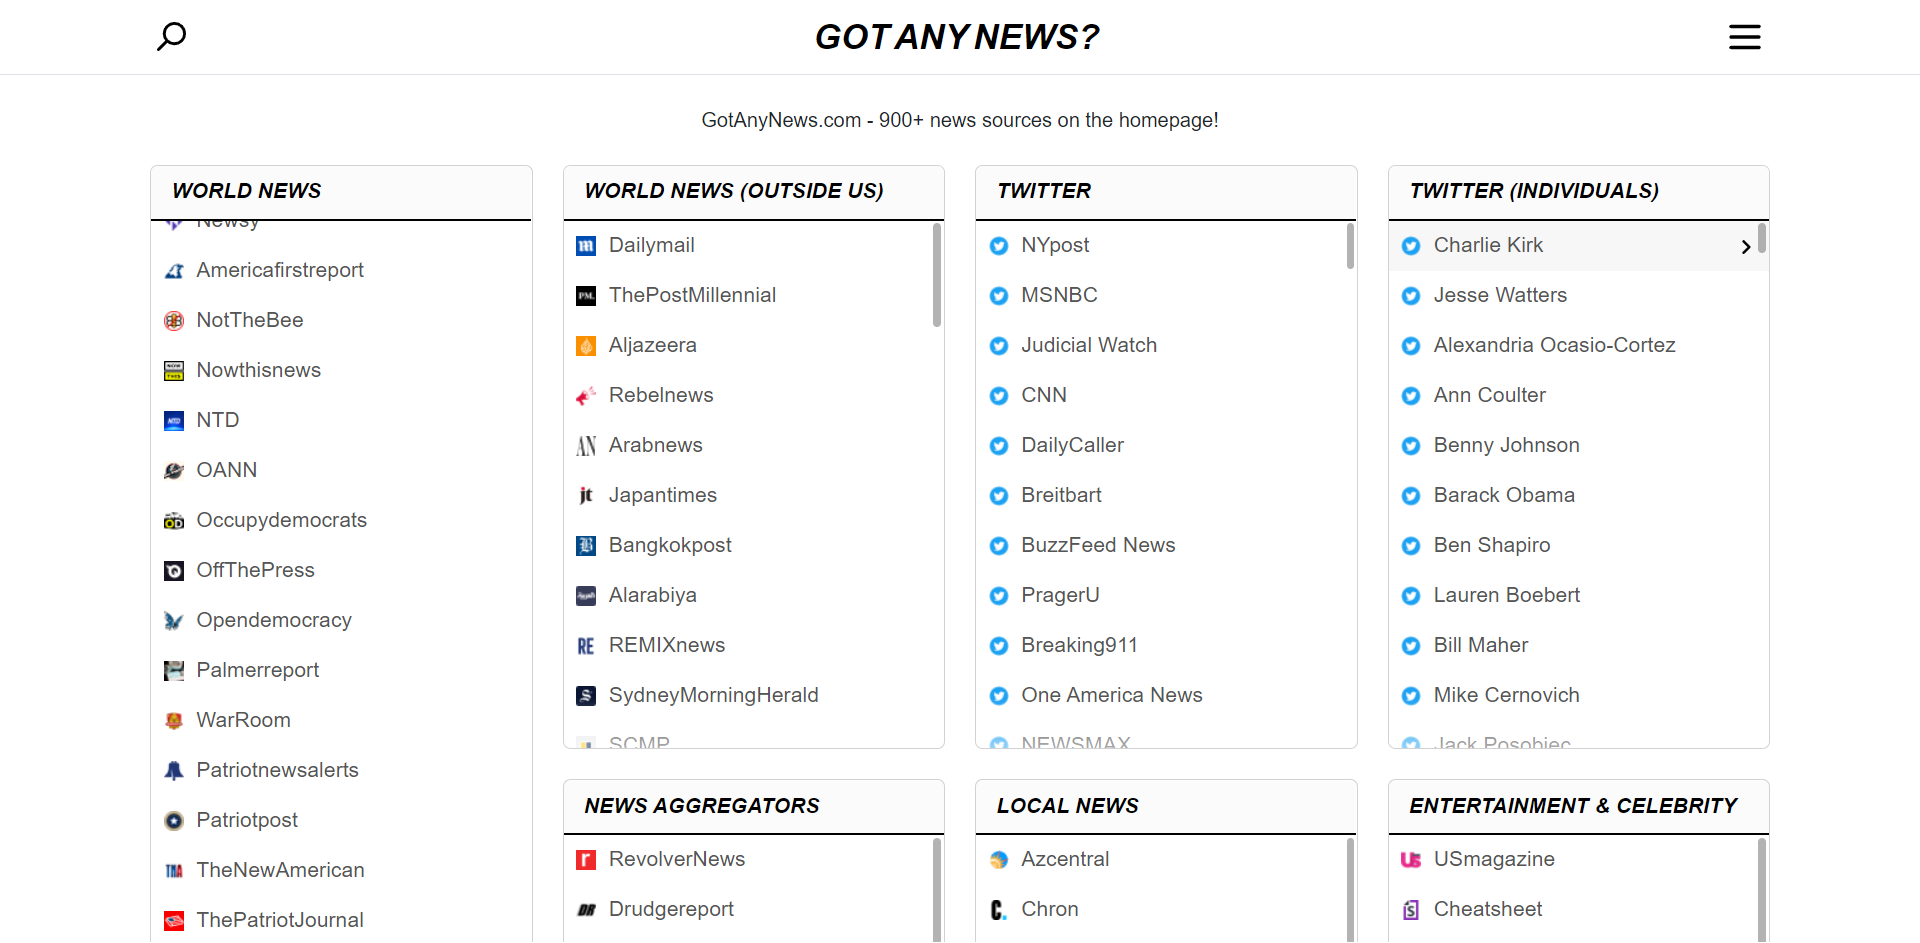Click the OffThePress favicon icon

[x=174, y=571]
